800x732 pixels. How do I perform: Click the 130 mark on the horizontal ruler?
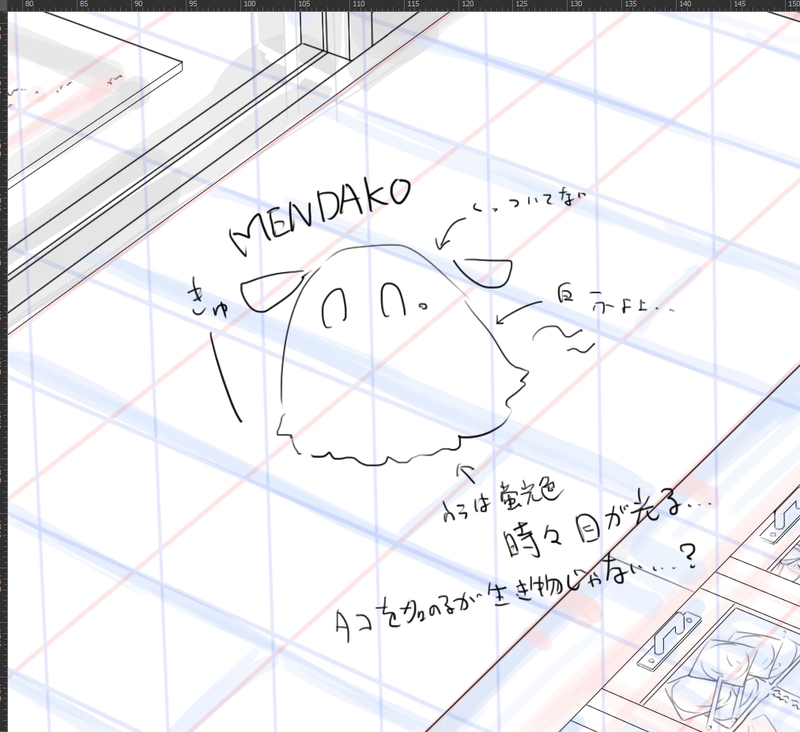pyautogui.click(x=576, y=4)
